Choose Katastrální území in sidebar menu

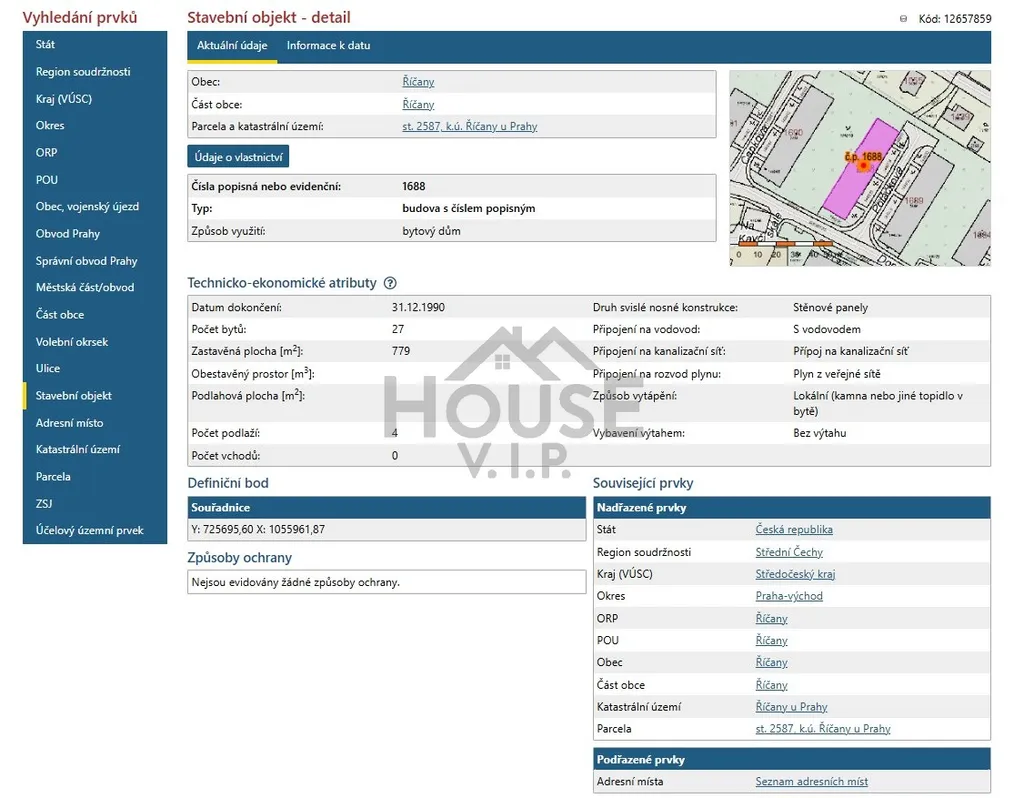78,450
